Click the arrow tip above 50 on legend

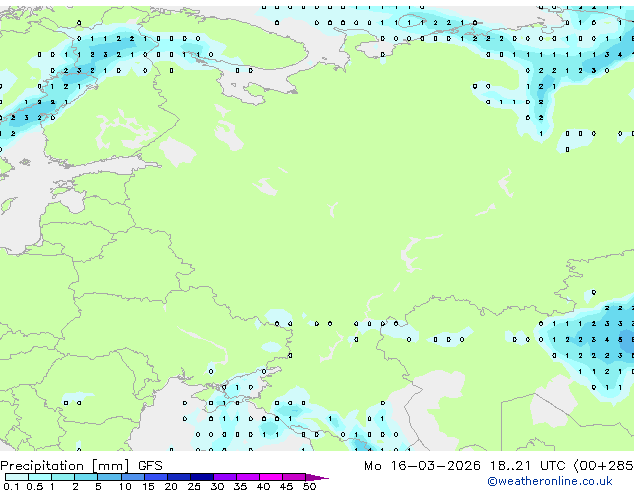318,478
